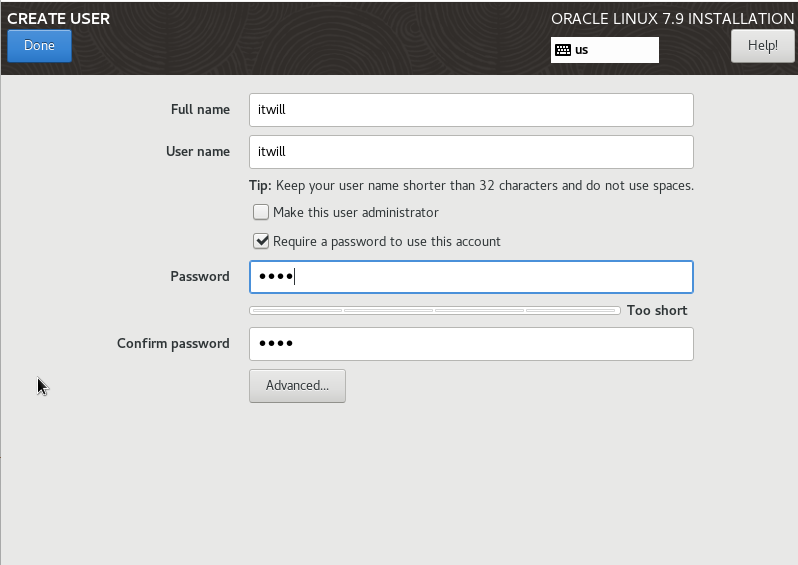Open the Help! page
798x565 pixels.
[x=762, y=46]
